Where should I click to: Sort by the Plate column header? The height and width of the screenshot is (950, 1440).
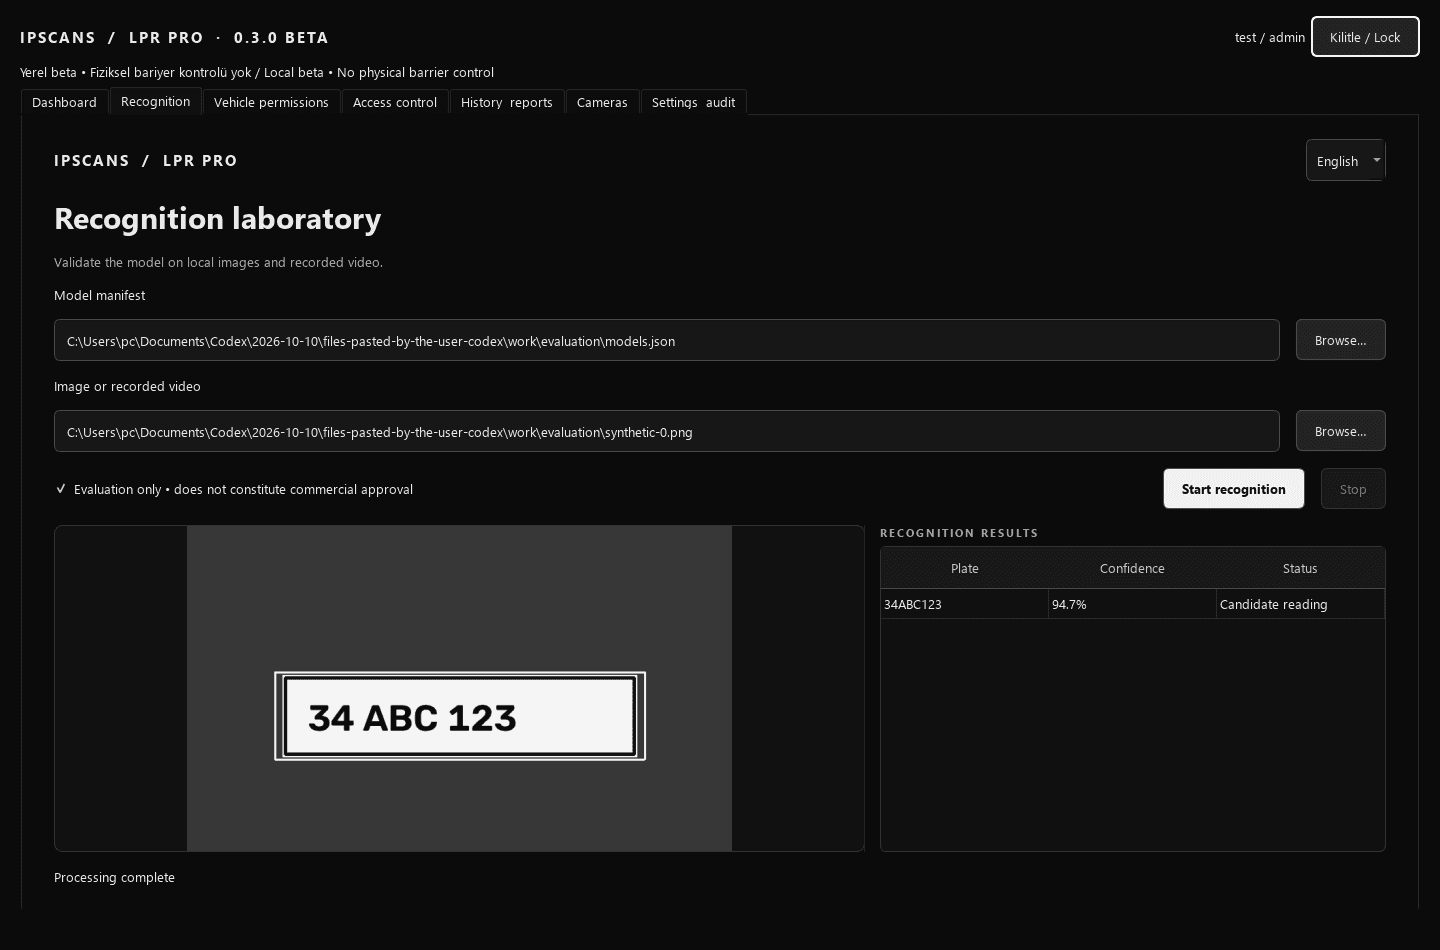click(964, 568)
